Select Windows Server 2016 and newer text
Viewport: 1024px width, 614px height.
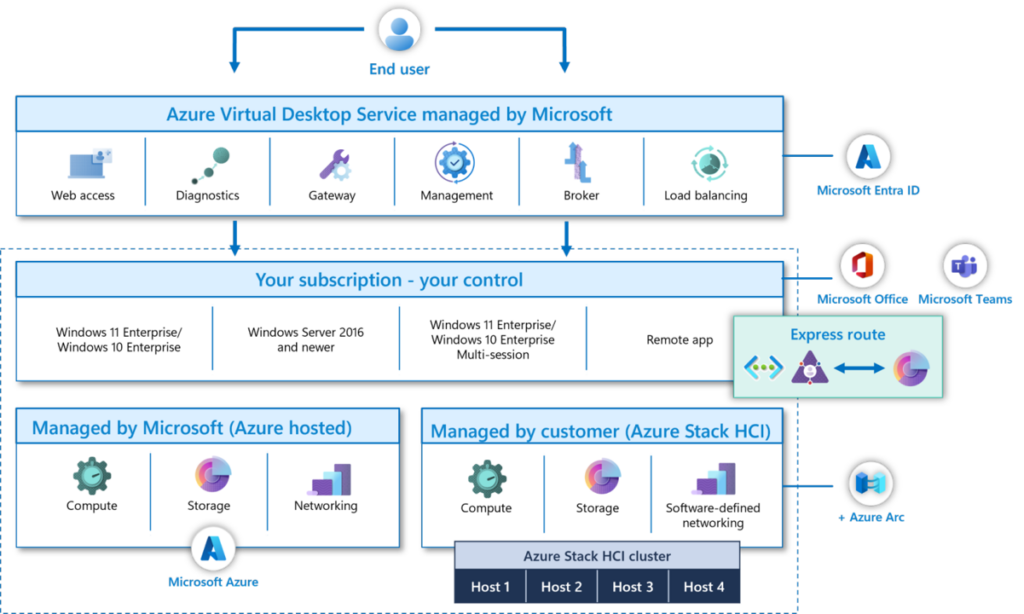tap(304, 340)
